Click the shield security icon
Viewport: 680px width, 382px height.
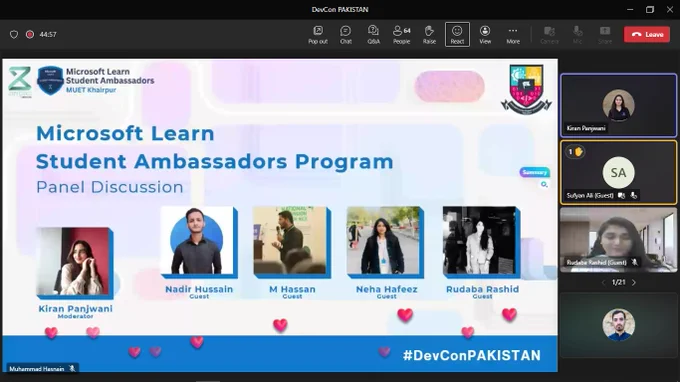[14, 34]
